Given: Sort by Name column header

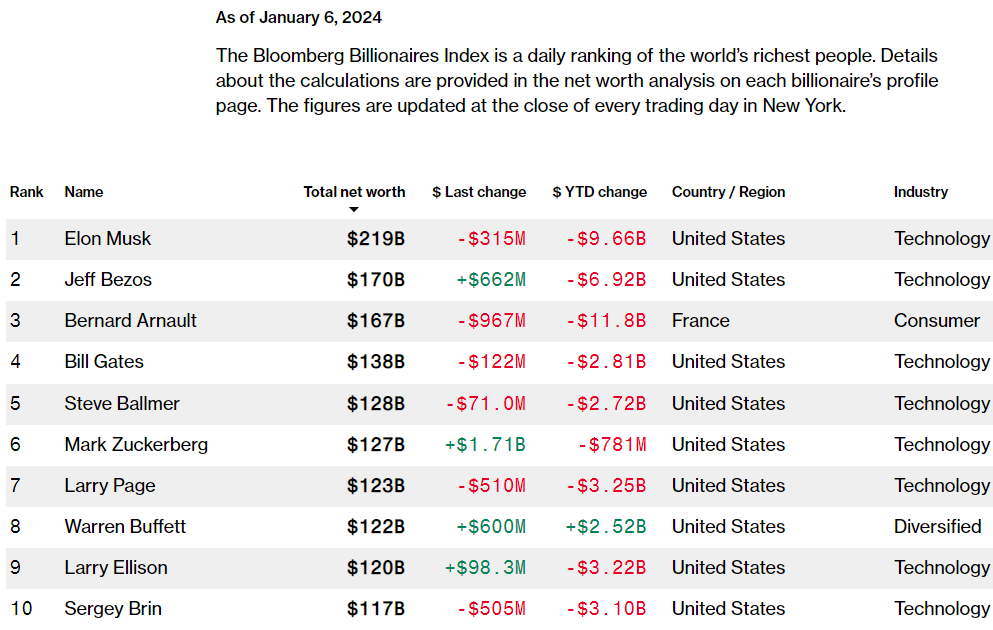Looking at the screenshot, I should pyautogui.click(x=84, y=192).
